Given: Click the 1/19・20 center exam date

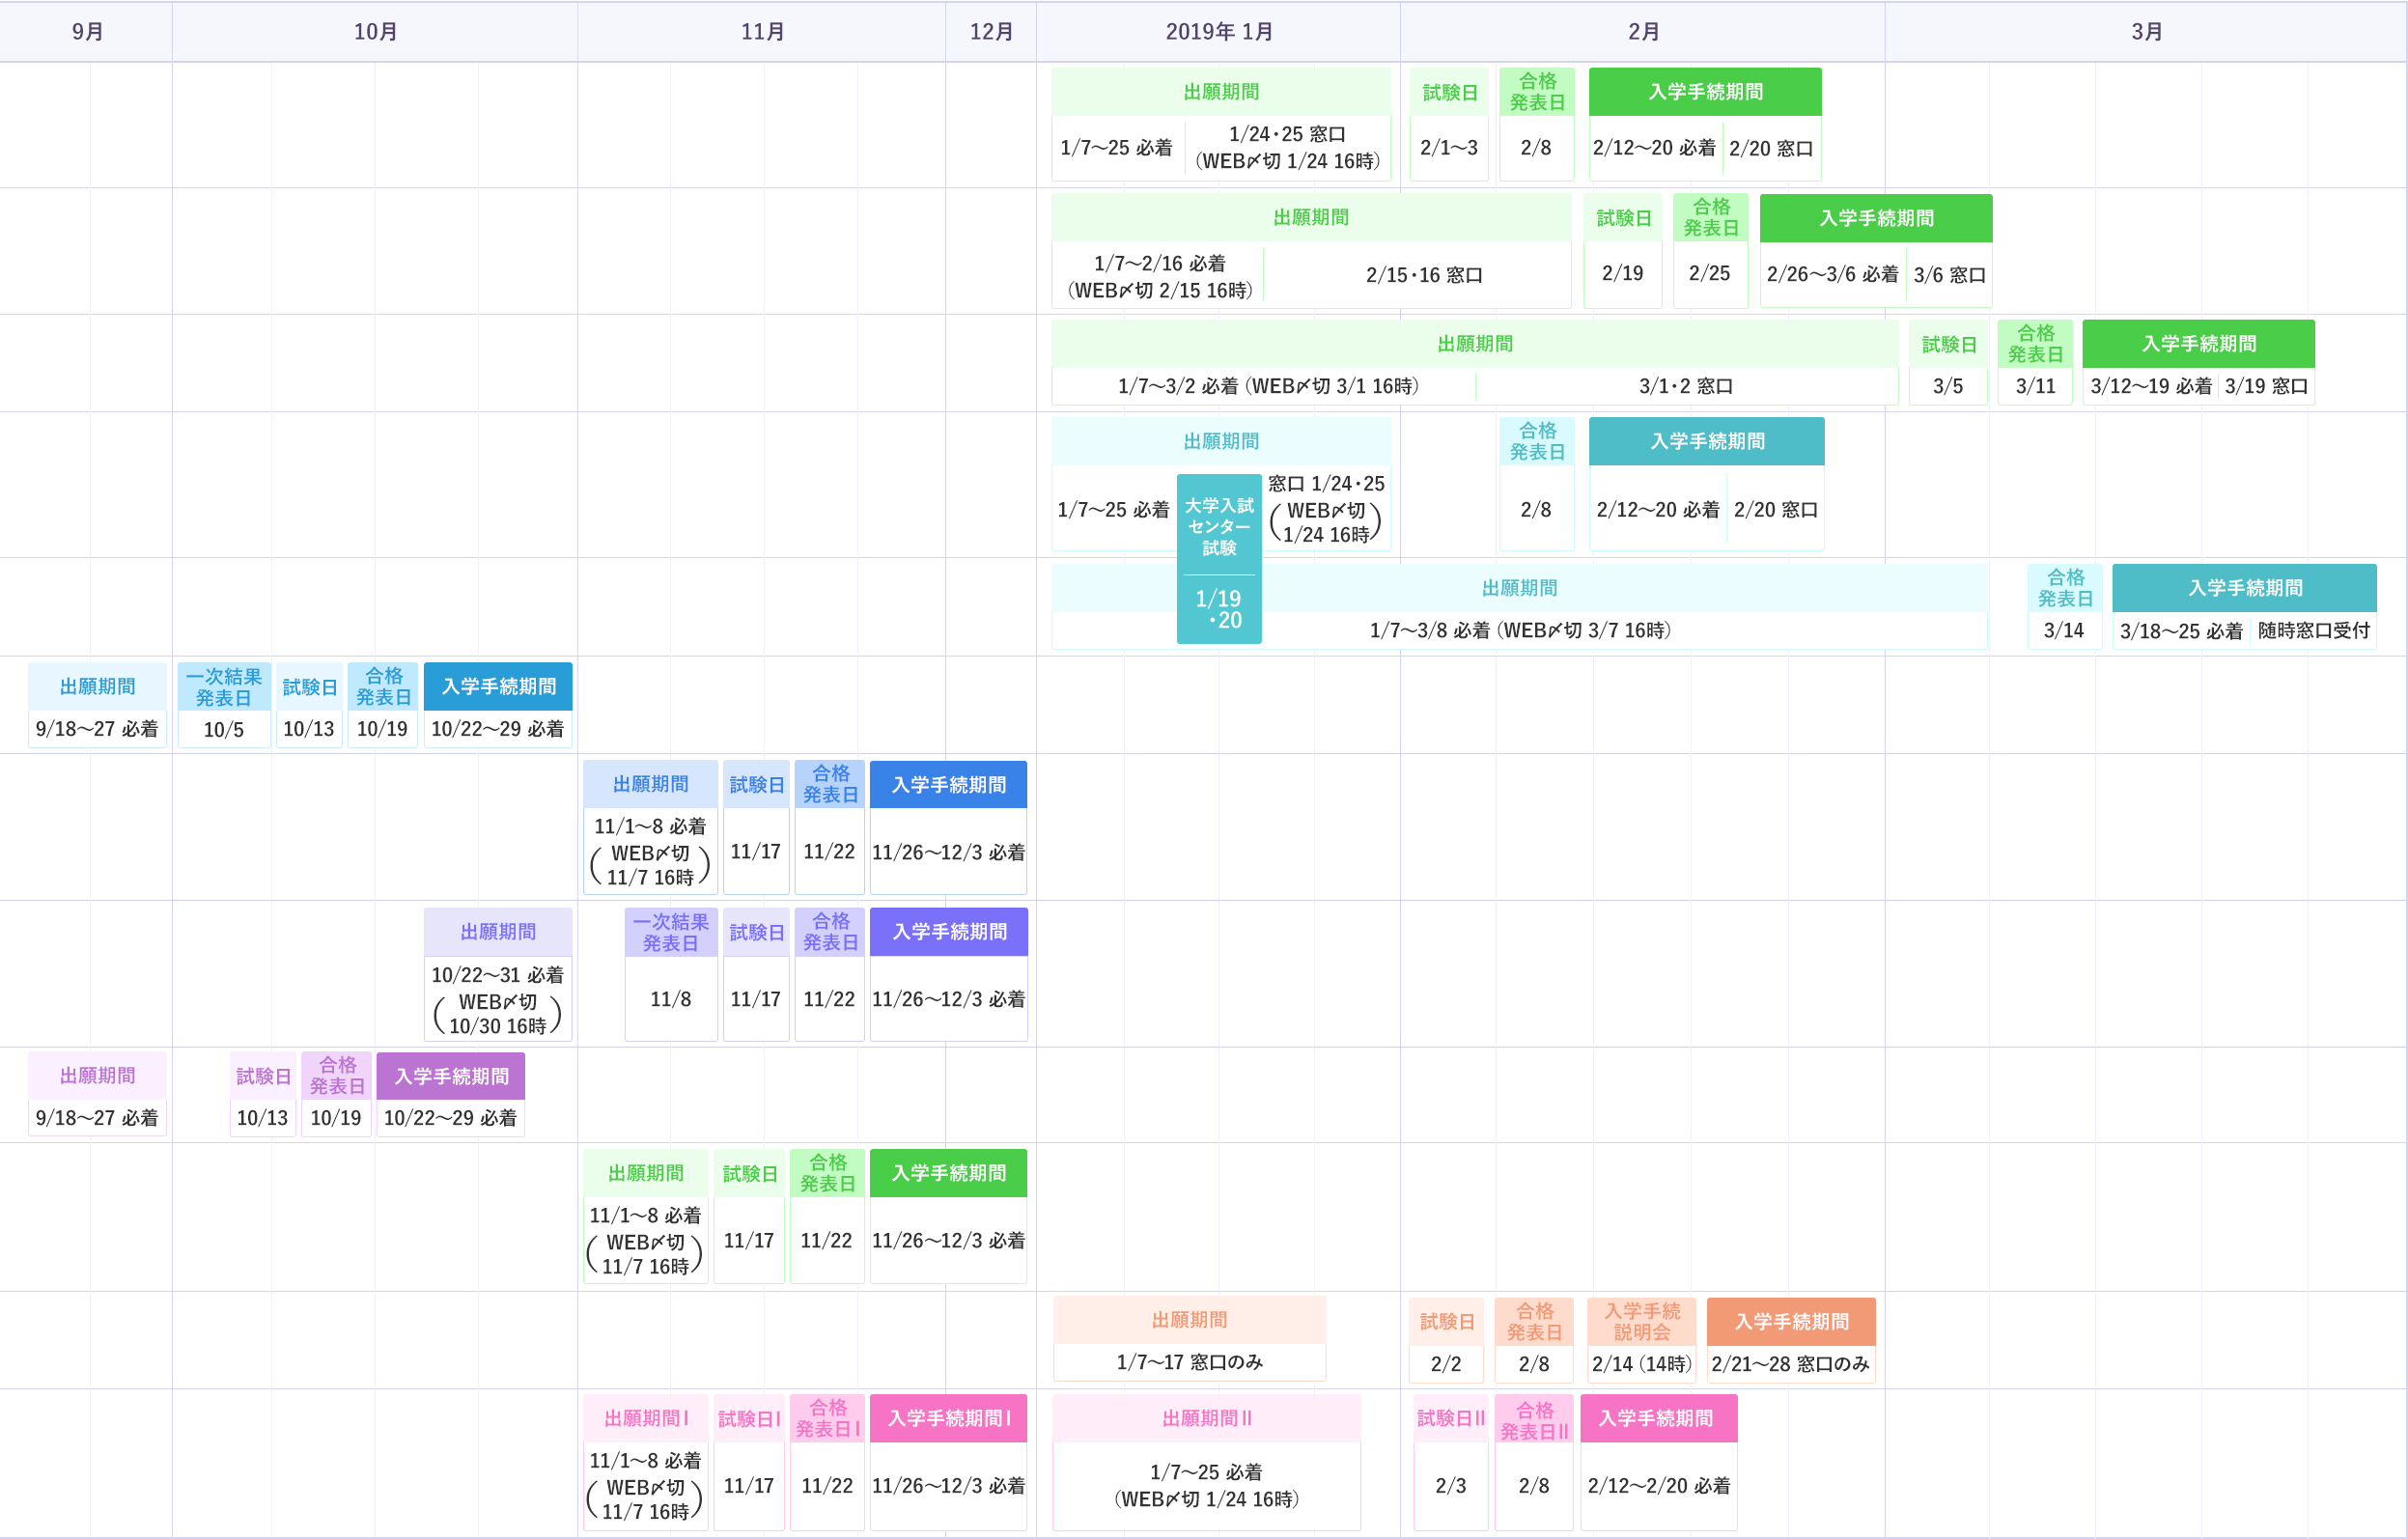Looking at the screenshot, I should pos(1218,609).
